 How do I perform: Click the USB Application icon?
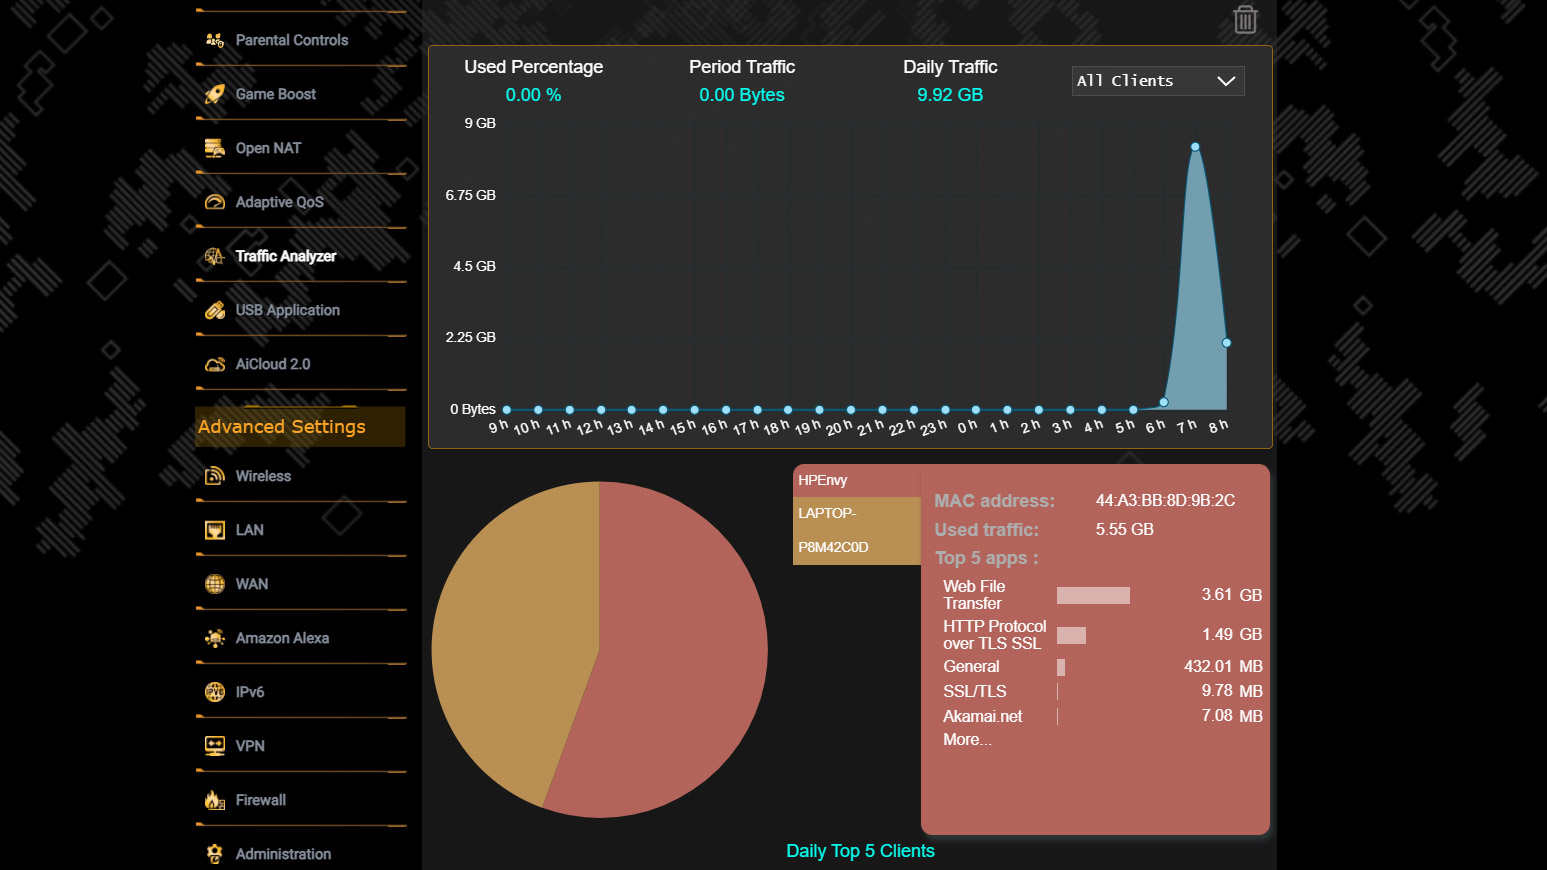click(214, 310)
